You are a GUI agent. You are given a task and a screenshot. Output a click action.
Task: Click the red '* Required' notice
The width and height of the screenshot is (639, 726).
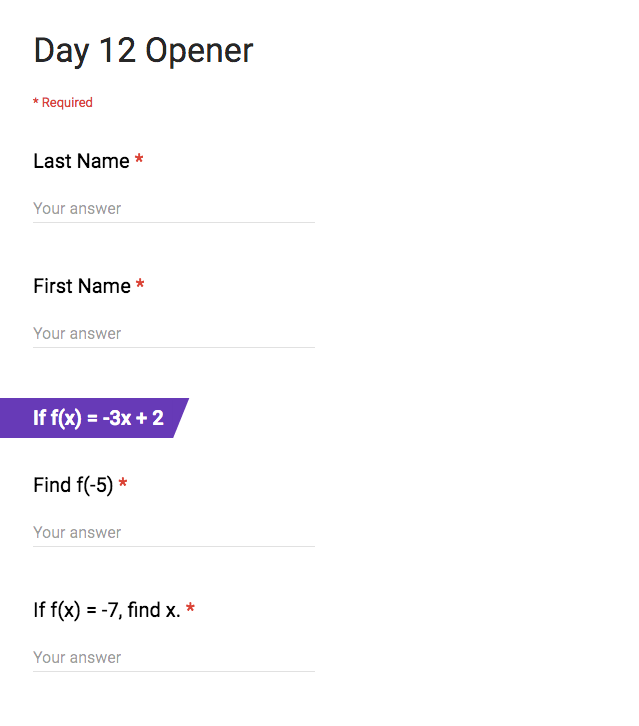[63, 103]
